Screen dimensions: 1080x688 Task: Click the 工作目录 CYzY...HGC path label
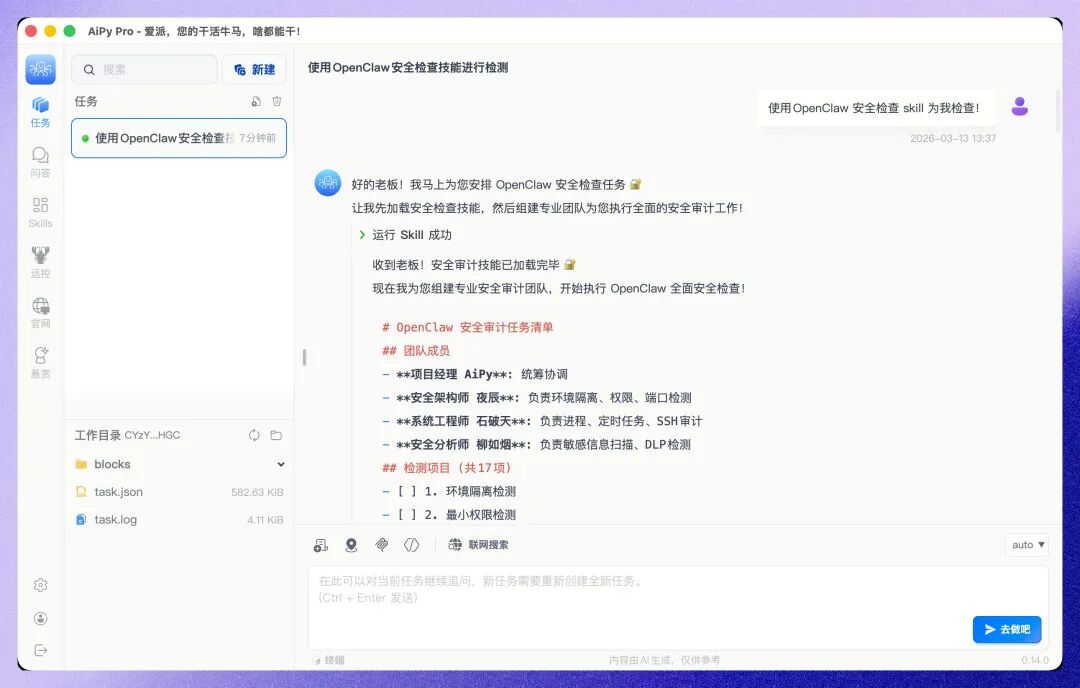click(x=127, y=435)
